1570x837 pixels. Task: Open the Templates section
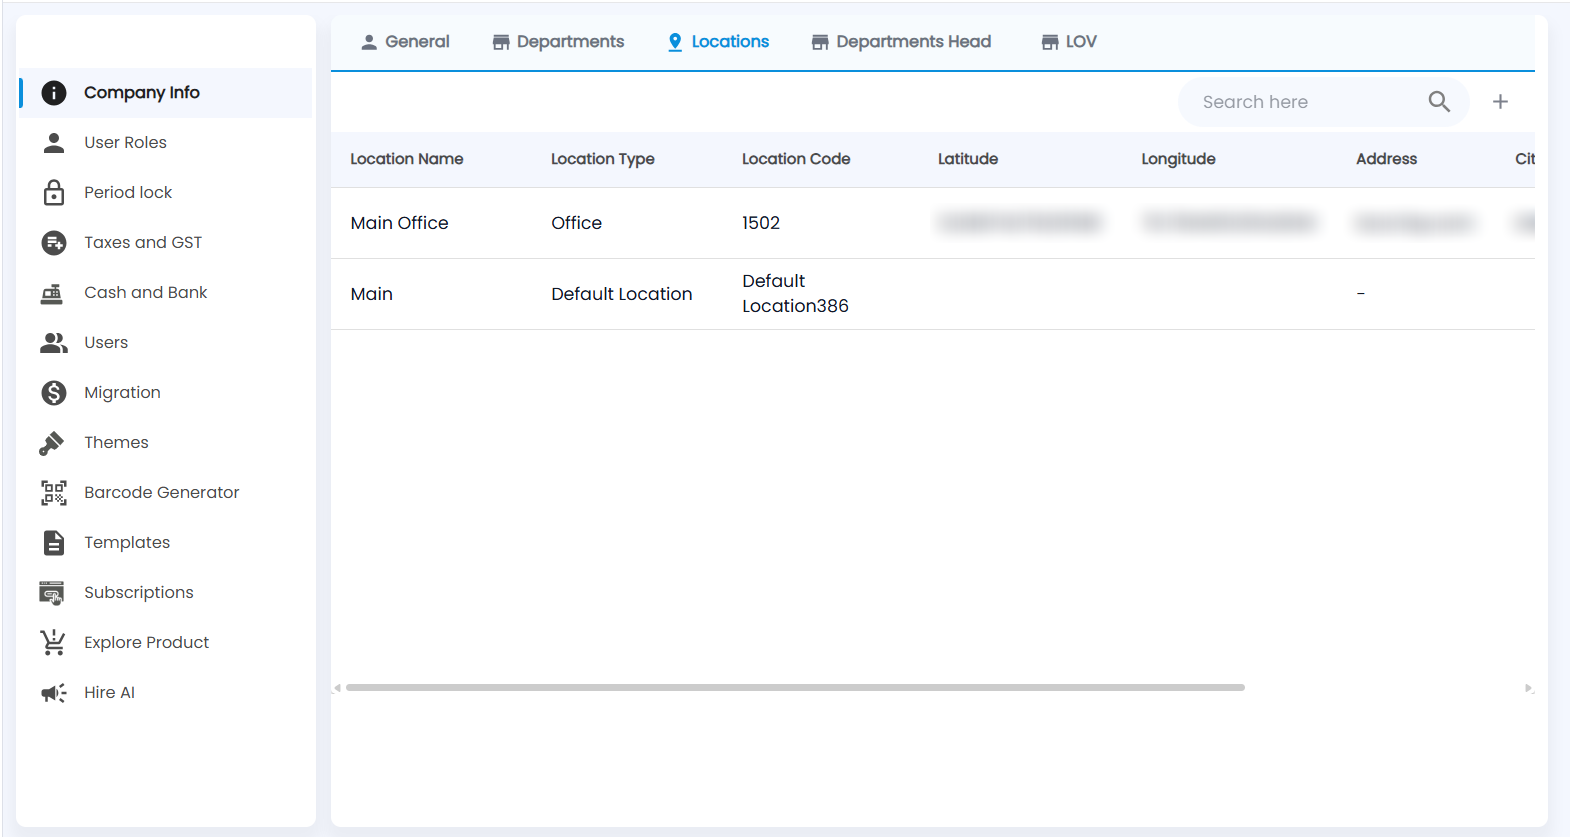coord(166,543)
